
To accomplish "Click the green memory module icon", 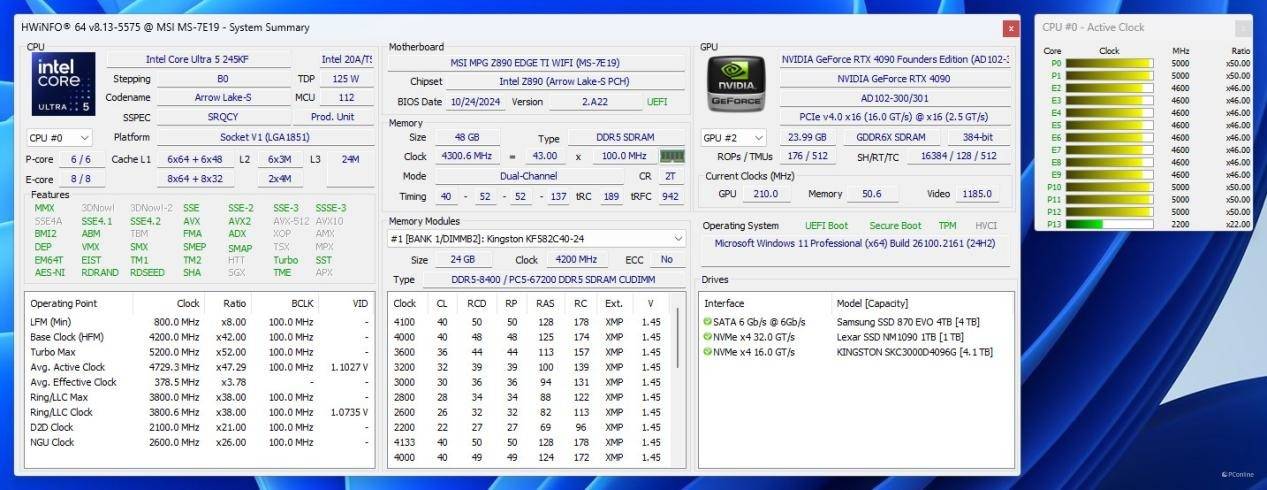I will click(672, 156).
